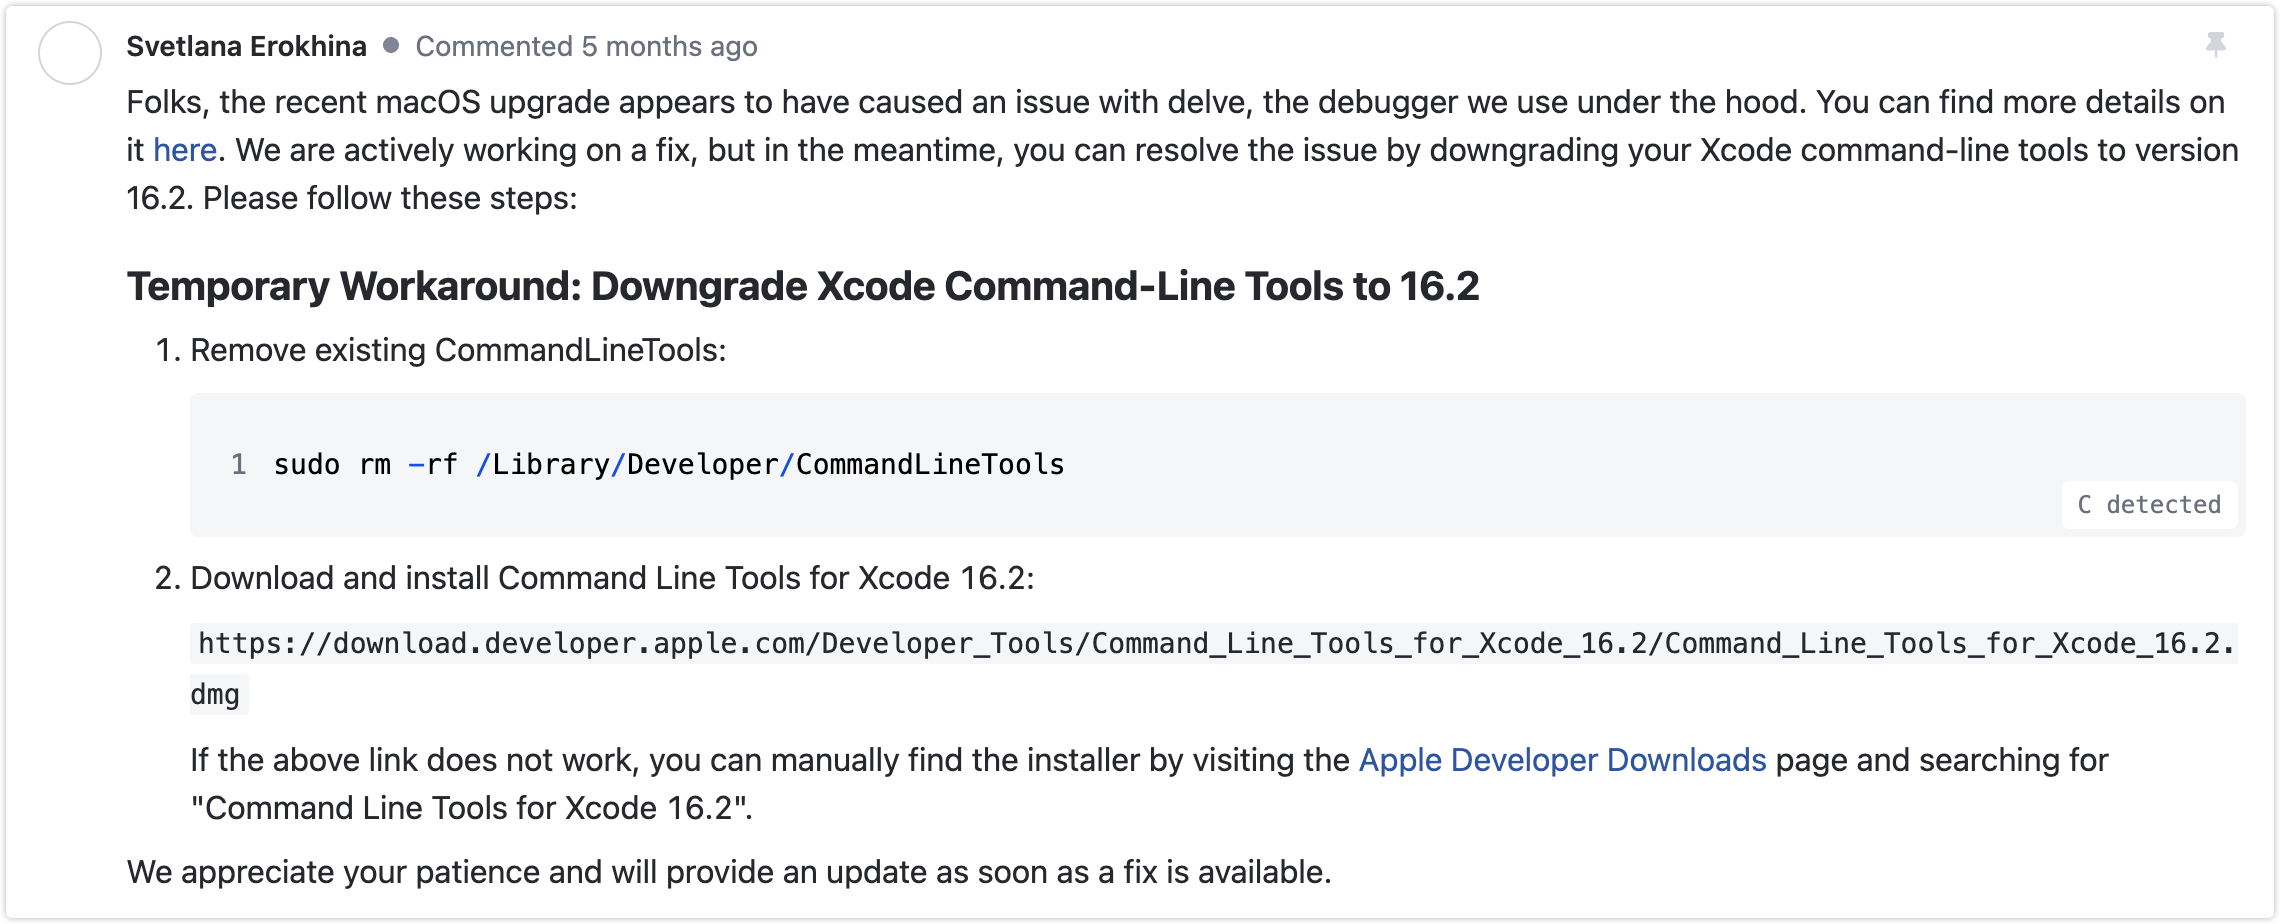Click step 2 "Download and install Command Line Tools"
Screen dimensions: 2280x924
[x=612, y=578]
